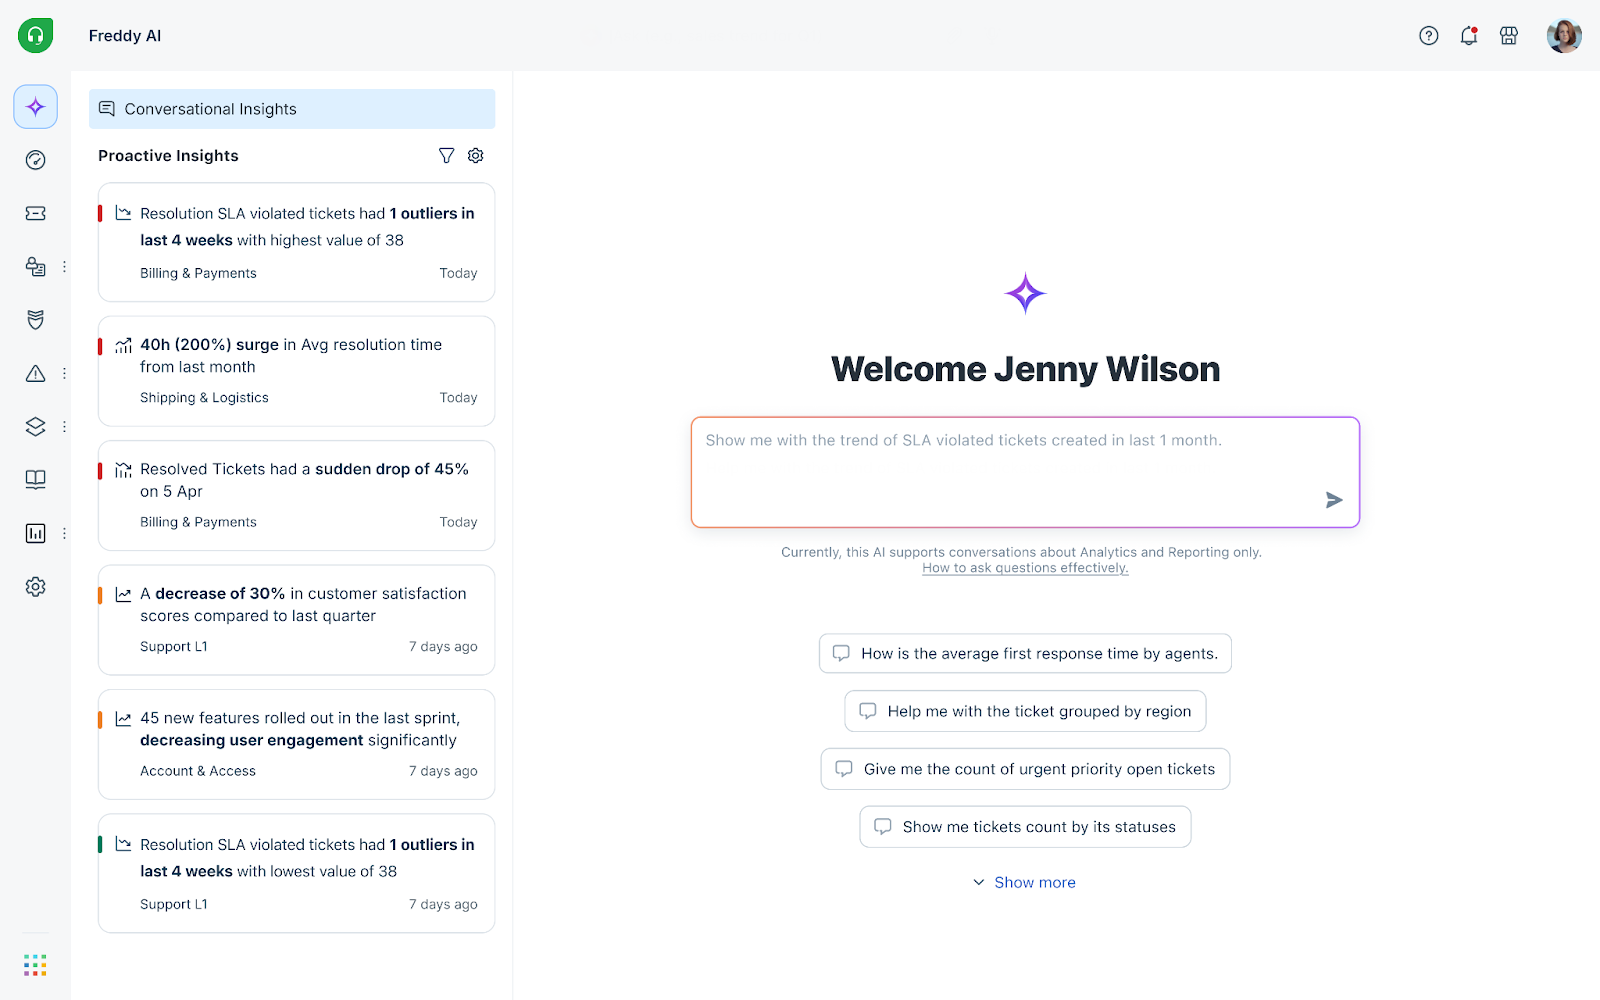Open the dashboard gauge icon in sidebar

point(35,160)
